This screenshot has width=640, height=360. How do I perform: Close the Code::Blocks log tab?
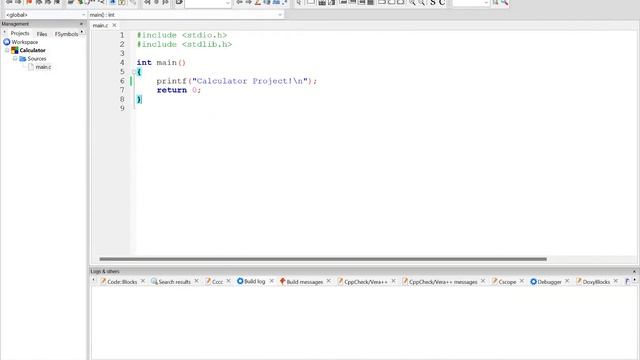coord(143,281)
